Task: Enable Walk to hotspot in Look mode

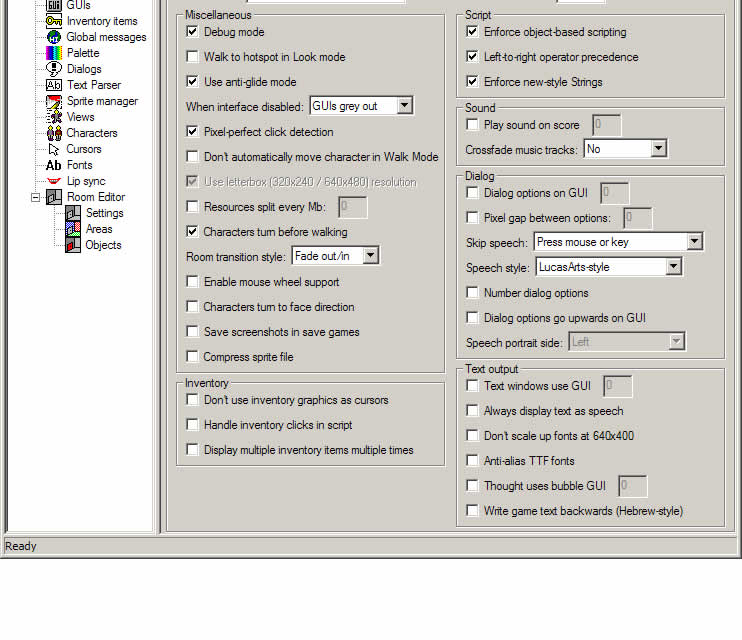Action: coord(192,57)
